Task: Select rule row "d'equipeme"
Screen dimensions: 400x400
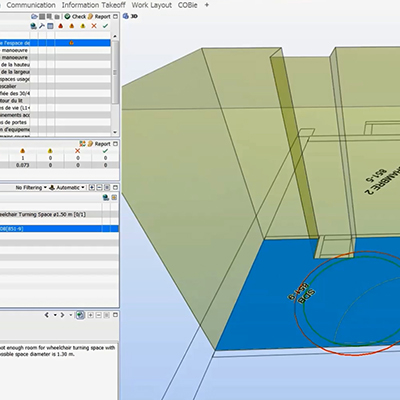Action: [x=55, y=129]
